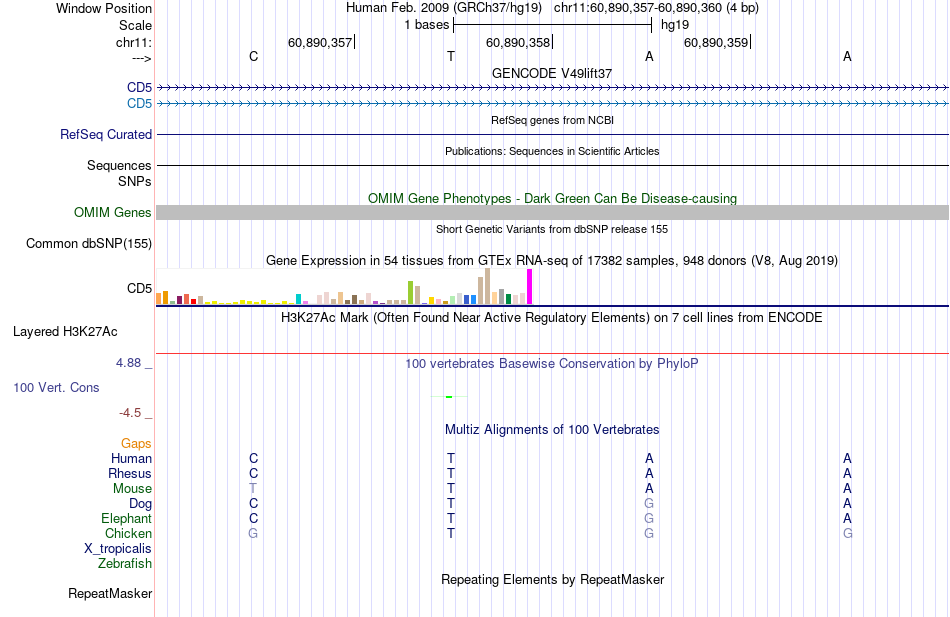Click the Scale label on the left
Screen dimensions: 950x617
click(x=136, y=25)
